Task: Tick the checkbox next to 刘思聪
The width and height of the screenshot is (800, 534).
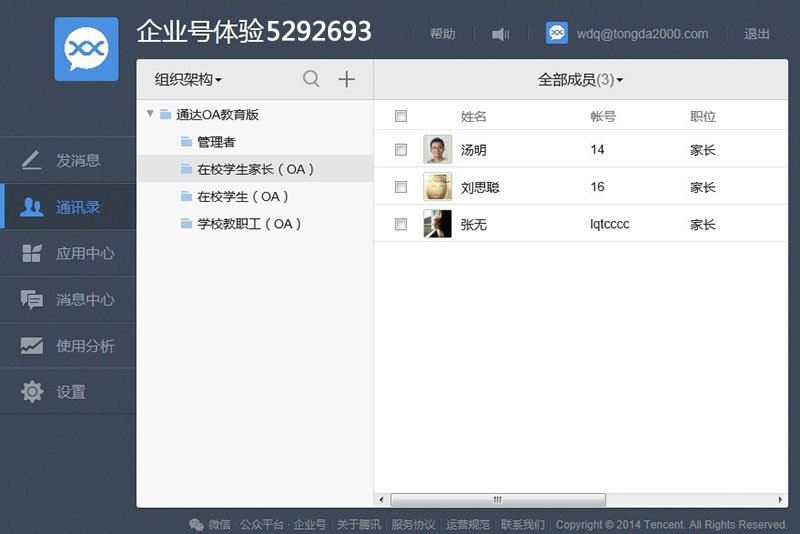Action: point(401,187)
